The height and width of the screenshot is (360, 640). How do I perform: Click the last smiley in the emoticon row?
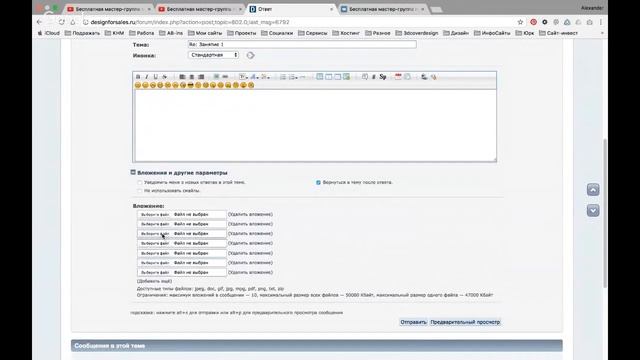click(251, 85)
